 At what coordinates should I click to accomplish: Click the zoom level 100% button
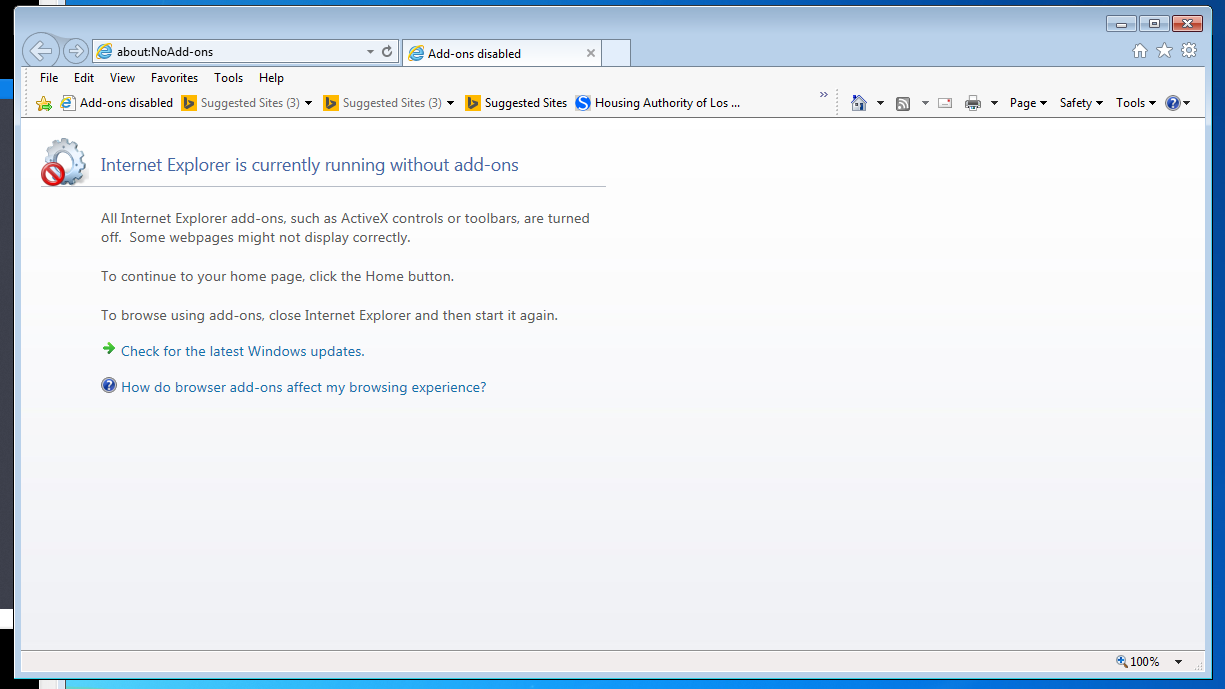pyautogui.click(x=1139, y=662)
